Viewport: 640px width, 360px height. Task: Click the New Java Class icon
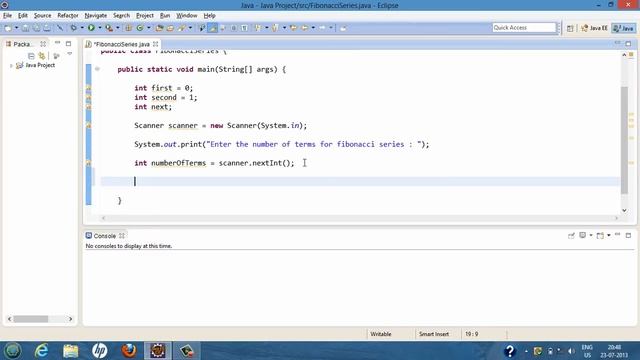point(140,28)
